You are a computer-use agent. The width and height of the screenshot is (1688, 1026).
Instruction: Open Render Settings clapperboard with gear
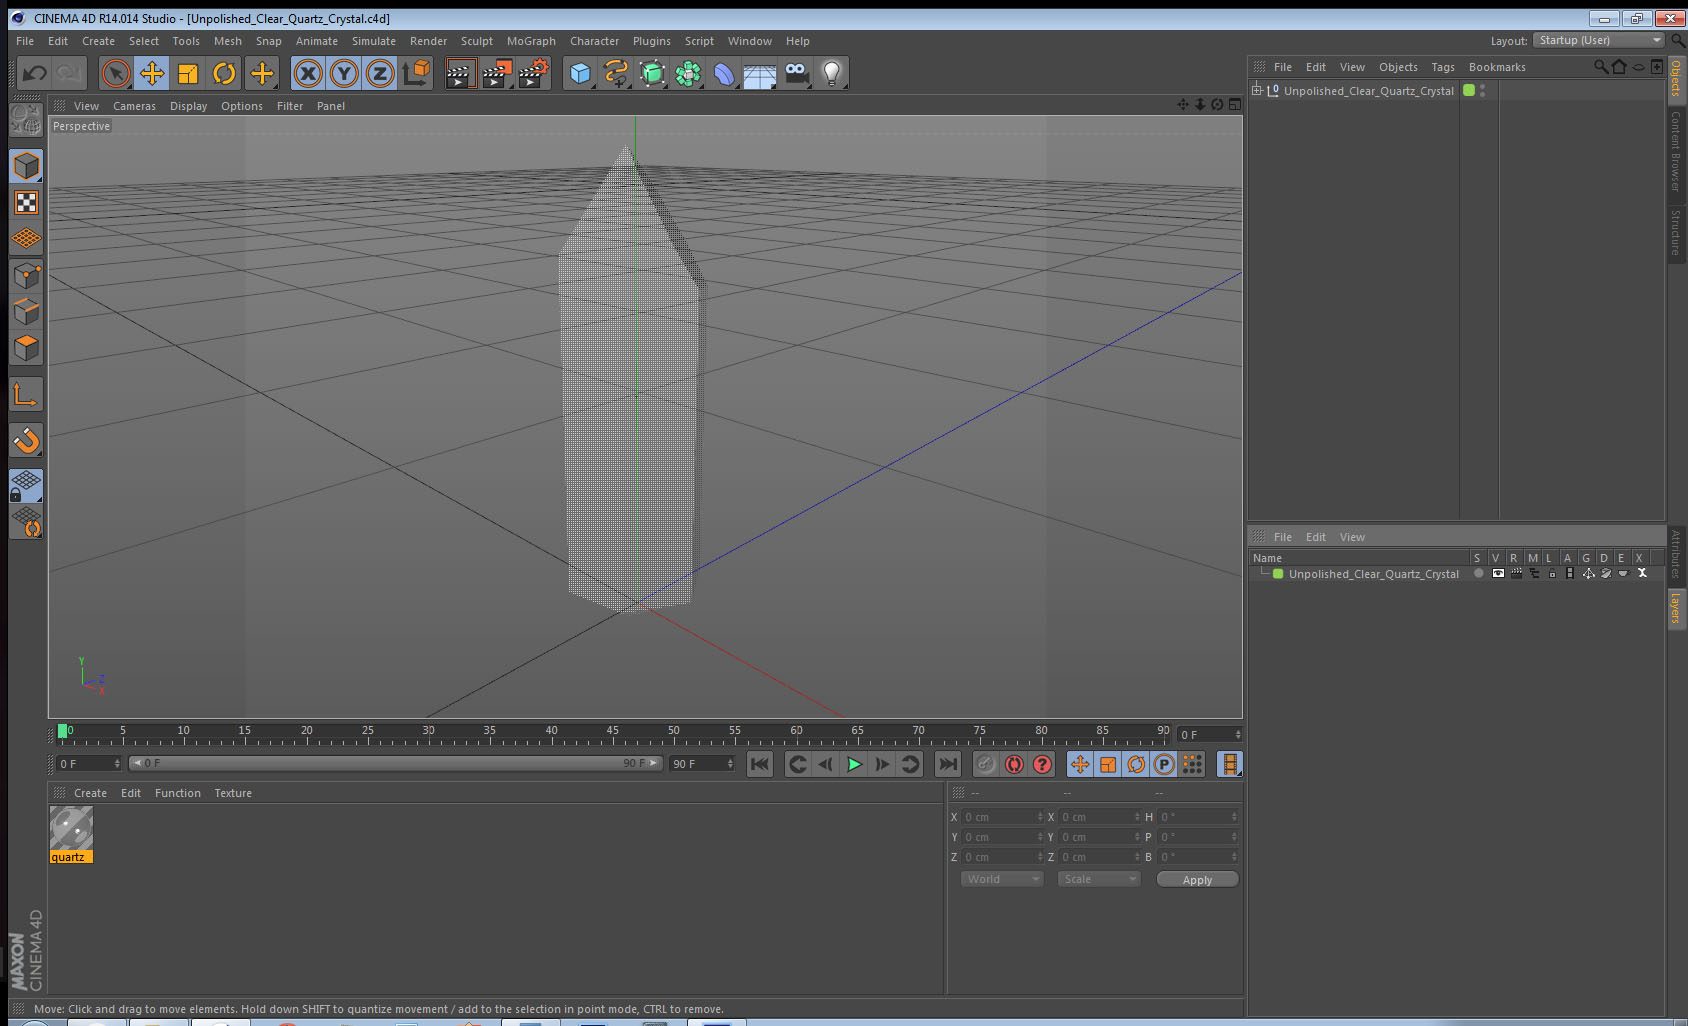534,73
